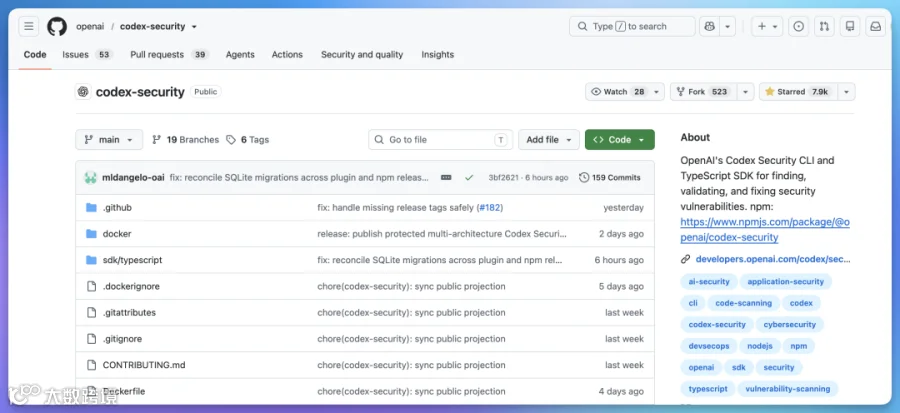Open the issues icon in top bar
Image resolution: width=900 pixels, height=413 pixels.
point(798,26)
